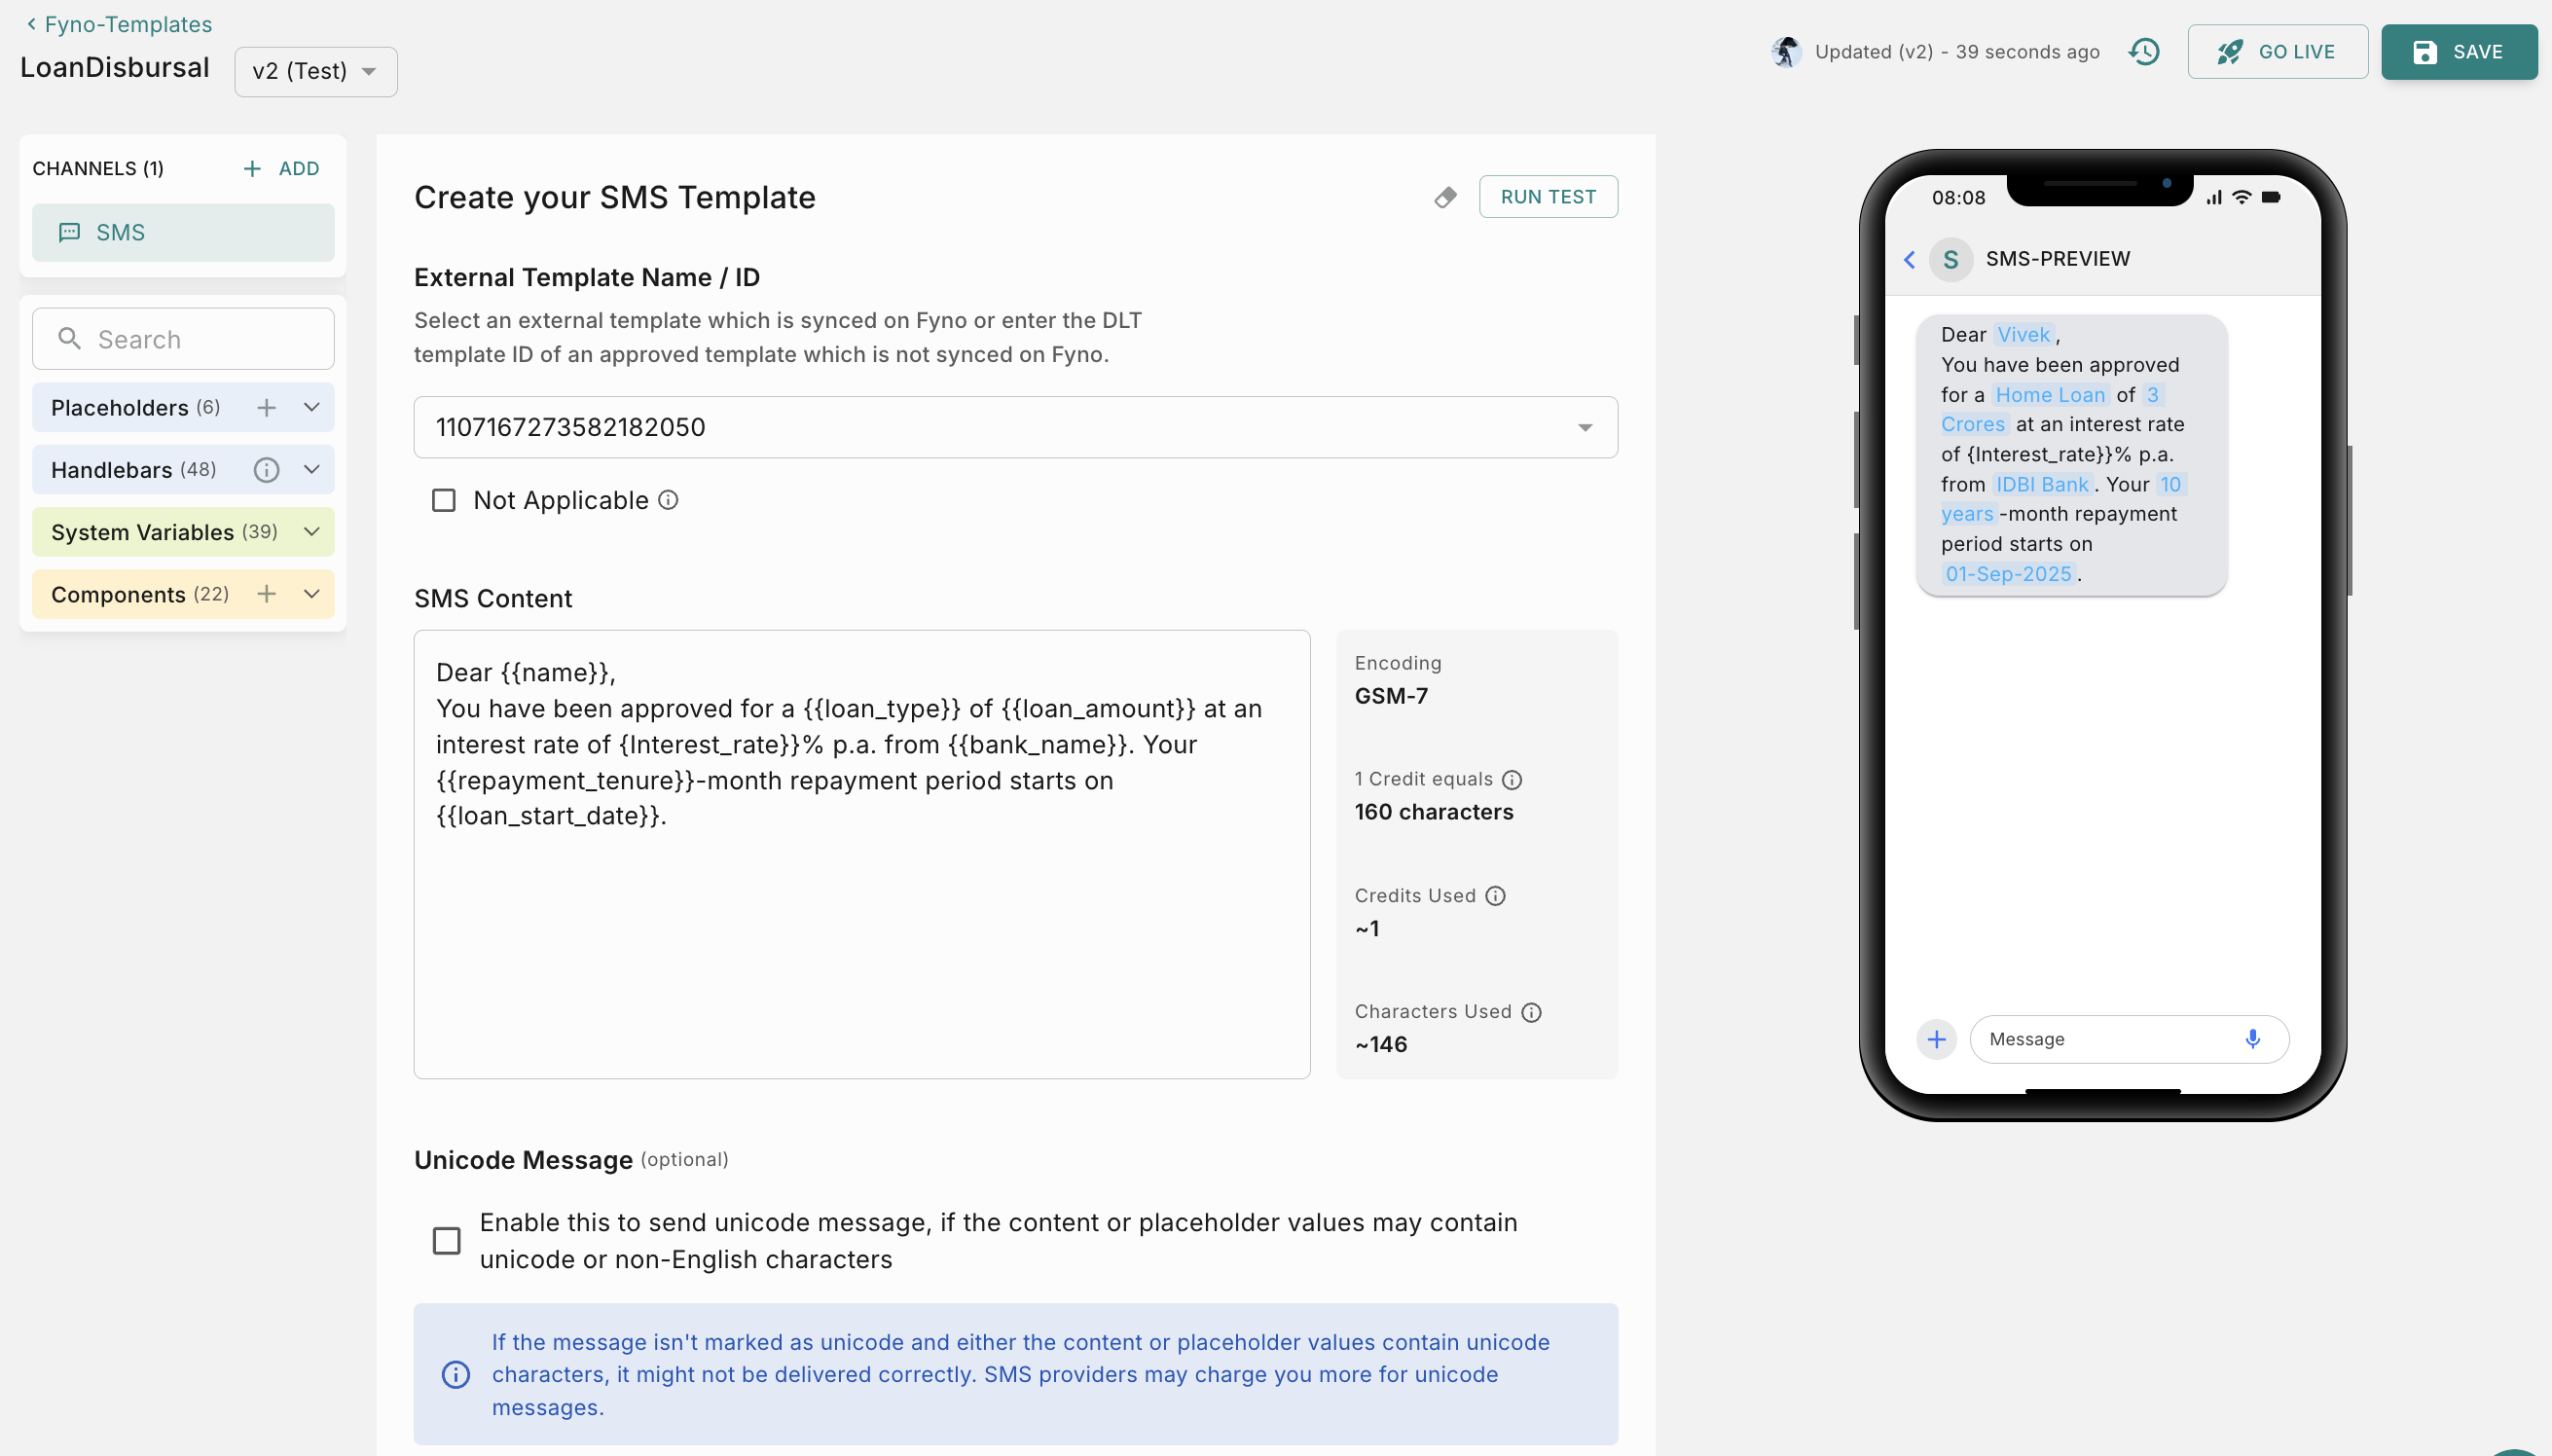Click the version history clock icon

click(2143, 52)
